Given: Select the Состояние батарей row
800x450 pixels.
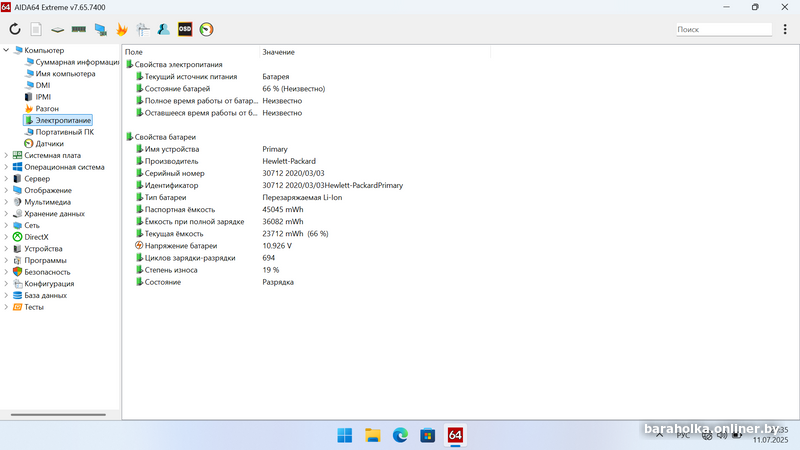Looking at the screenshot, I should 230,89.
